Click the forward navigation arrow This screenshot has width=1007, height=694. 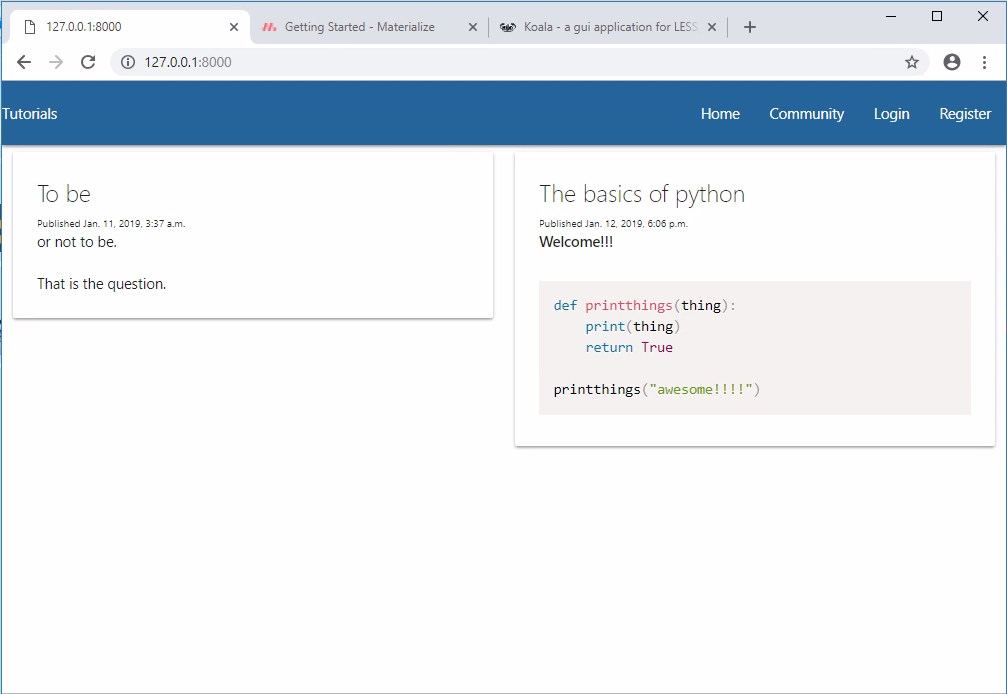point(56,61)
